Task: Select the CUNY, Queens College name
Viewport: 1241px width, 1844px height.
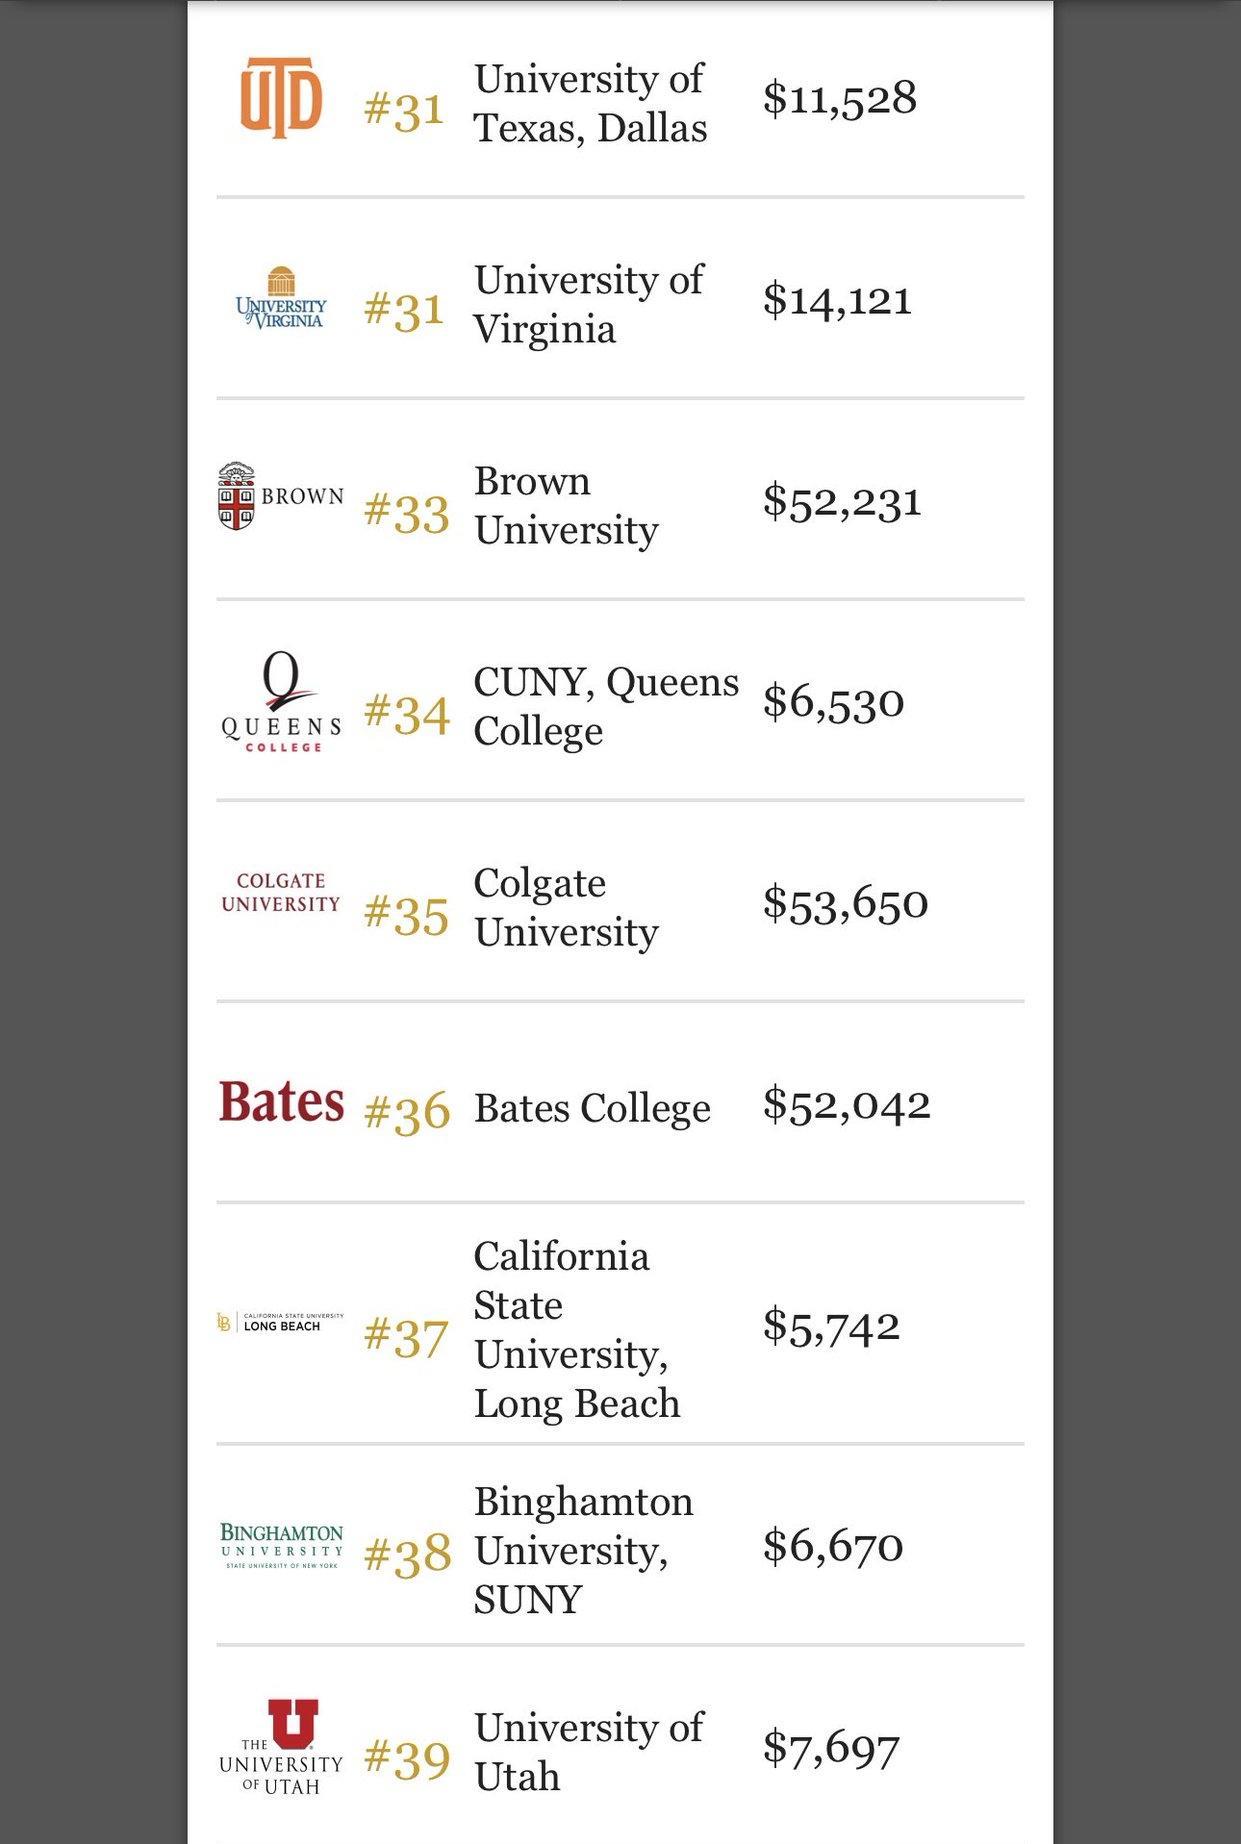Action: [x=606, y=706]
